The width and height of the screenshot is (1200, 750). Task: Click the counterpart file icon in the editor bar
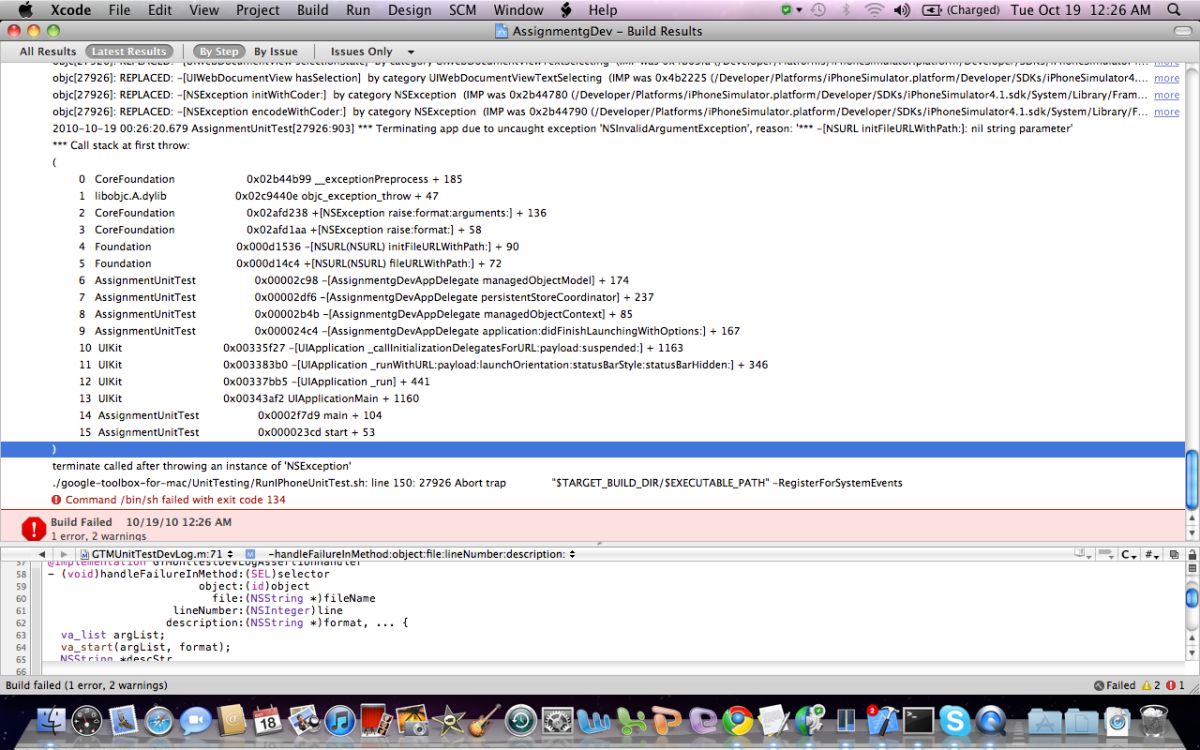pos(1174,553)
